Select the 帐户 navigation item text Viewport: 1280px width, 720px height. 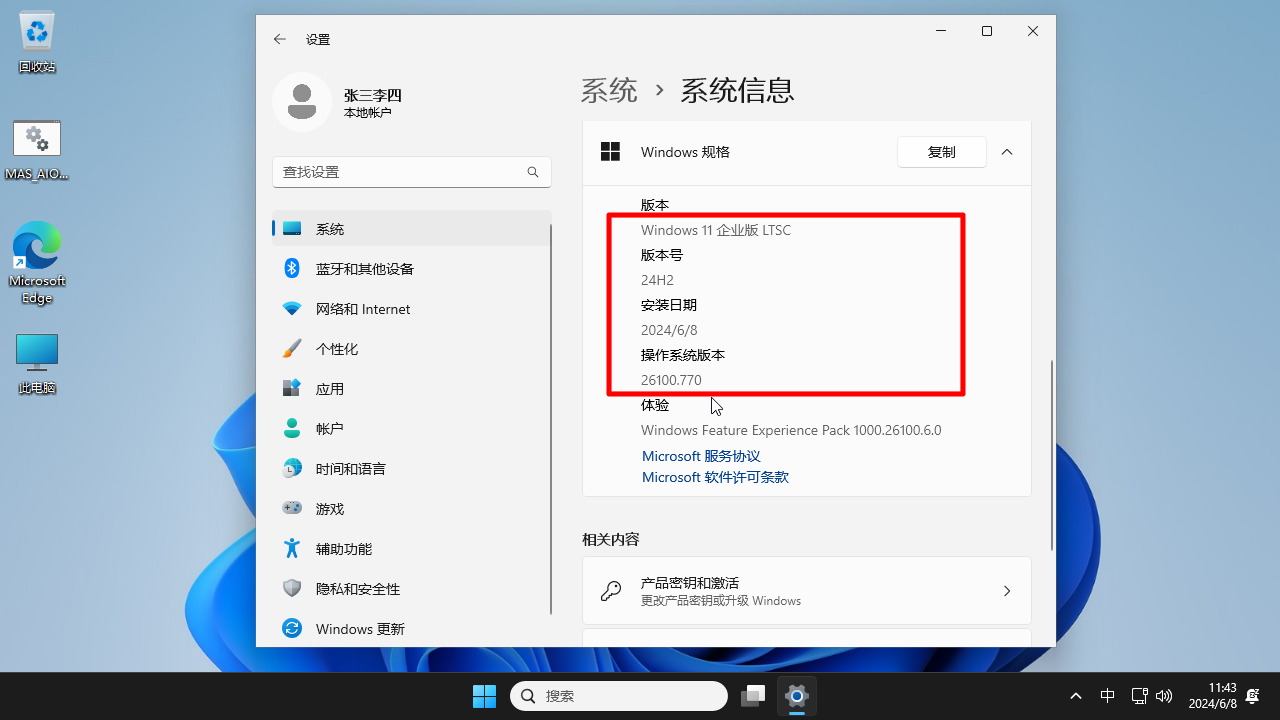pyautogui.click(x=330, y=429)
